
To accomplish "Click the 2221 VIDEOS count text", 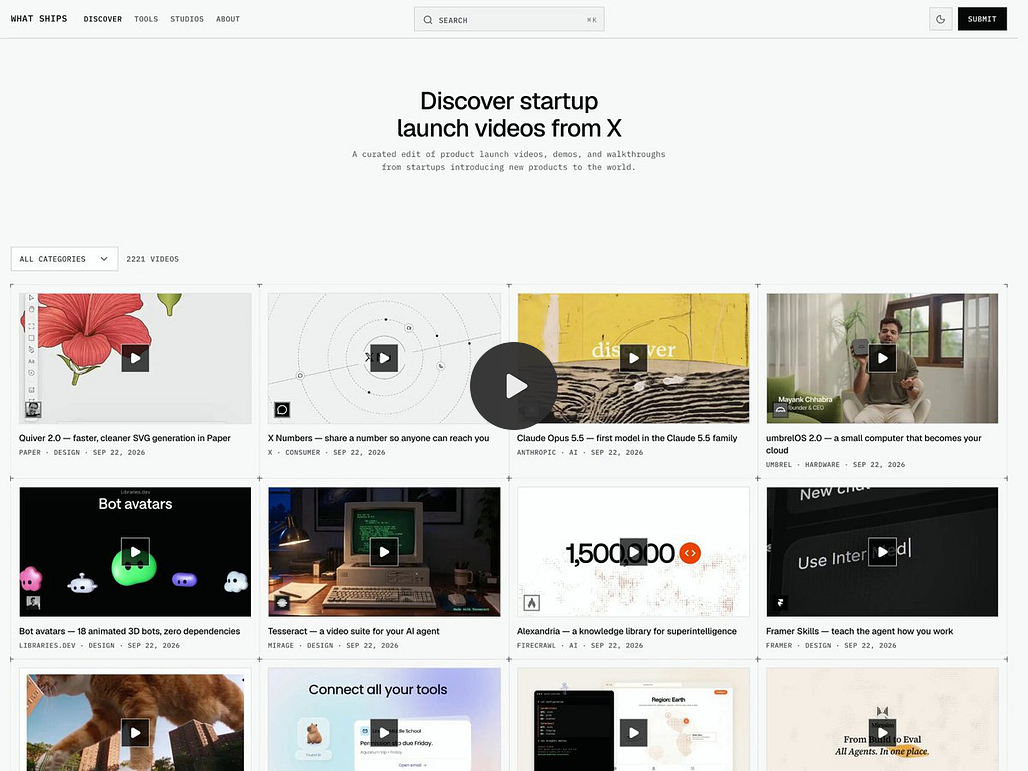I will (x=153, y=259).
